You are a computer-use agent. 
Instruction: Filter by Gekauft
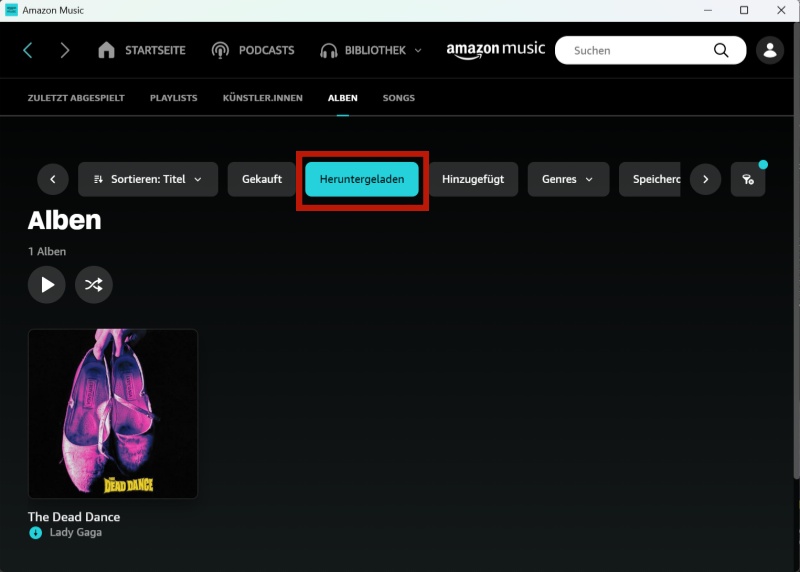click(x=262, y=179)
